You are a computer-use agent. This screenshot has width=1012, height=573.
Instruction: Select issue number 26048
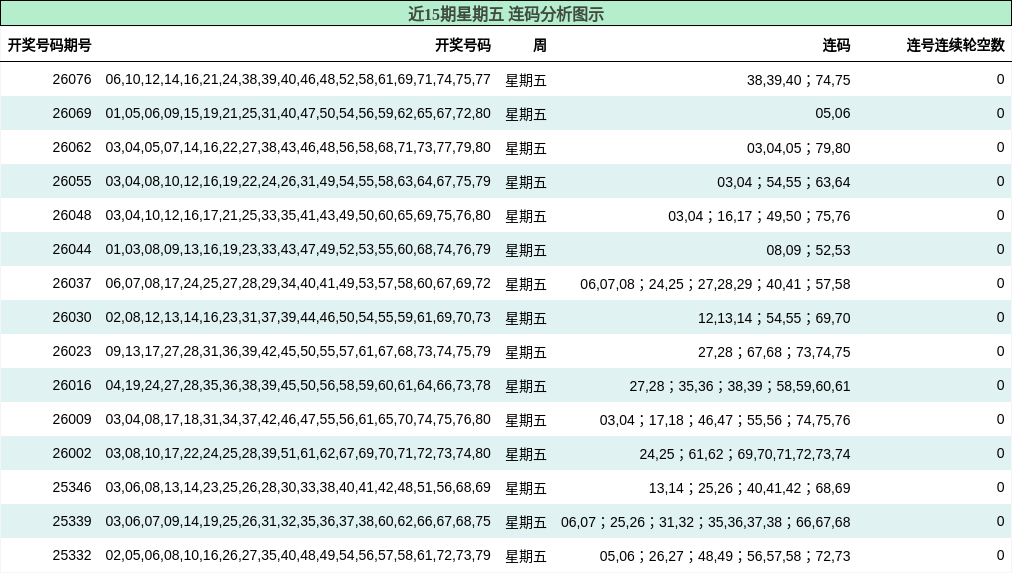coord(72,216)
